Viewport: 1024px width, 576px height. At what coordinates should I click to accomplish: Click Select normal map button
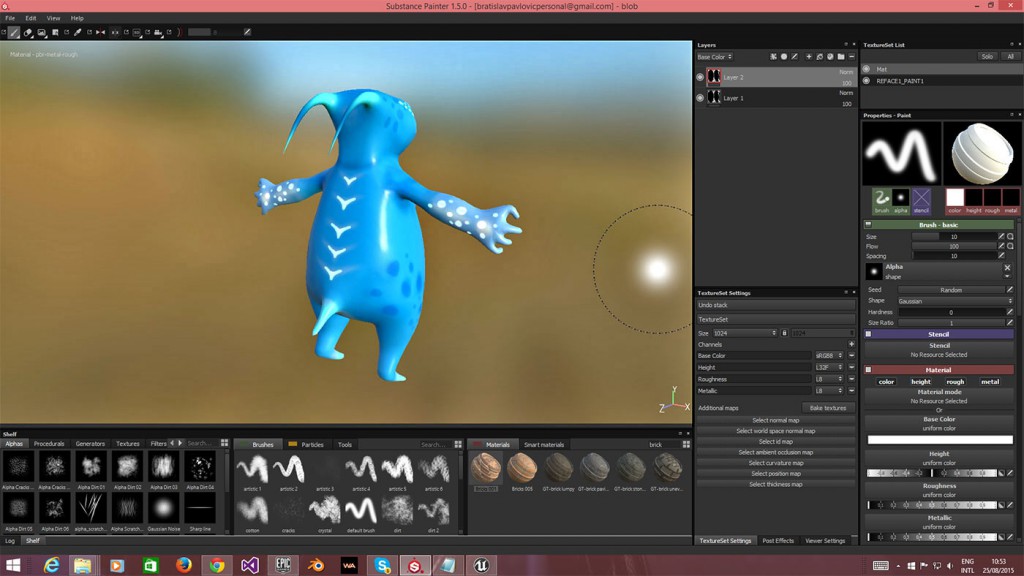(776, 421)
